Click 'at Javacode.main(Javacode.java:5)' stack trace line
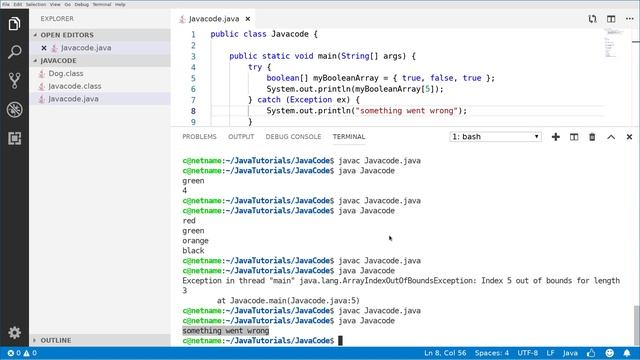 coord(288,300)
